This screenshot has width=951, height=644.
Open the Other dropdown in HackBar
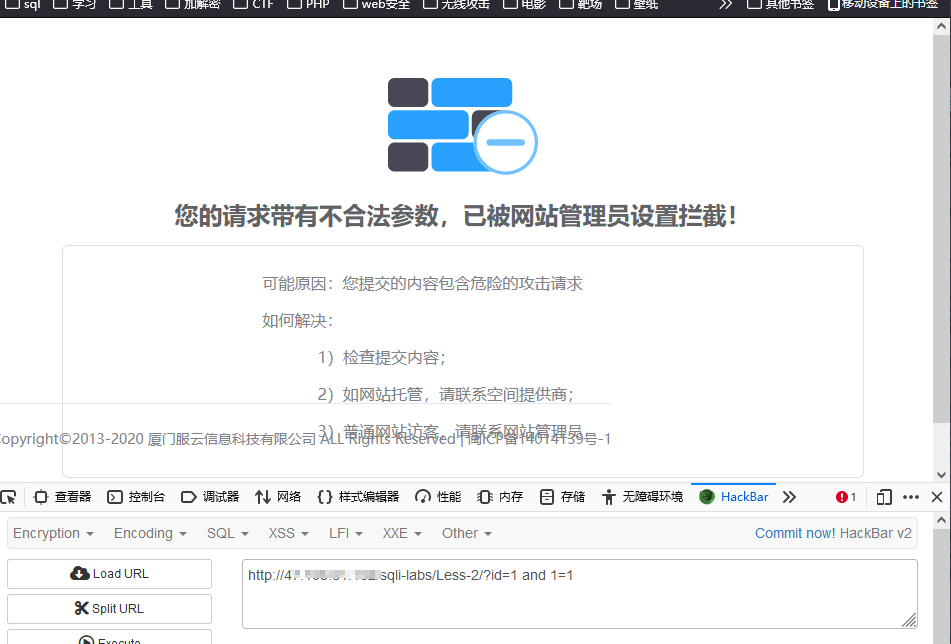[466, 533]
